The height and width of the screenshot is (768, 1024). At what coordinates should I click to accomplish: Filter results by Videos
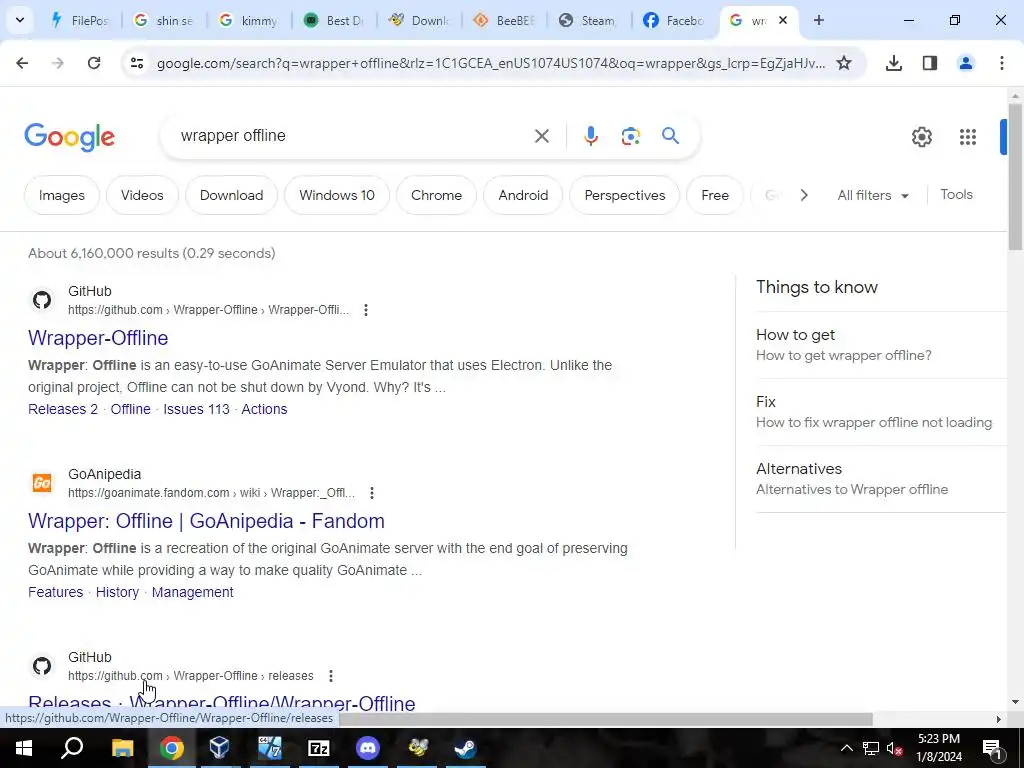pyautogui.click(x=142, y=195)
